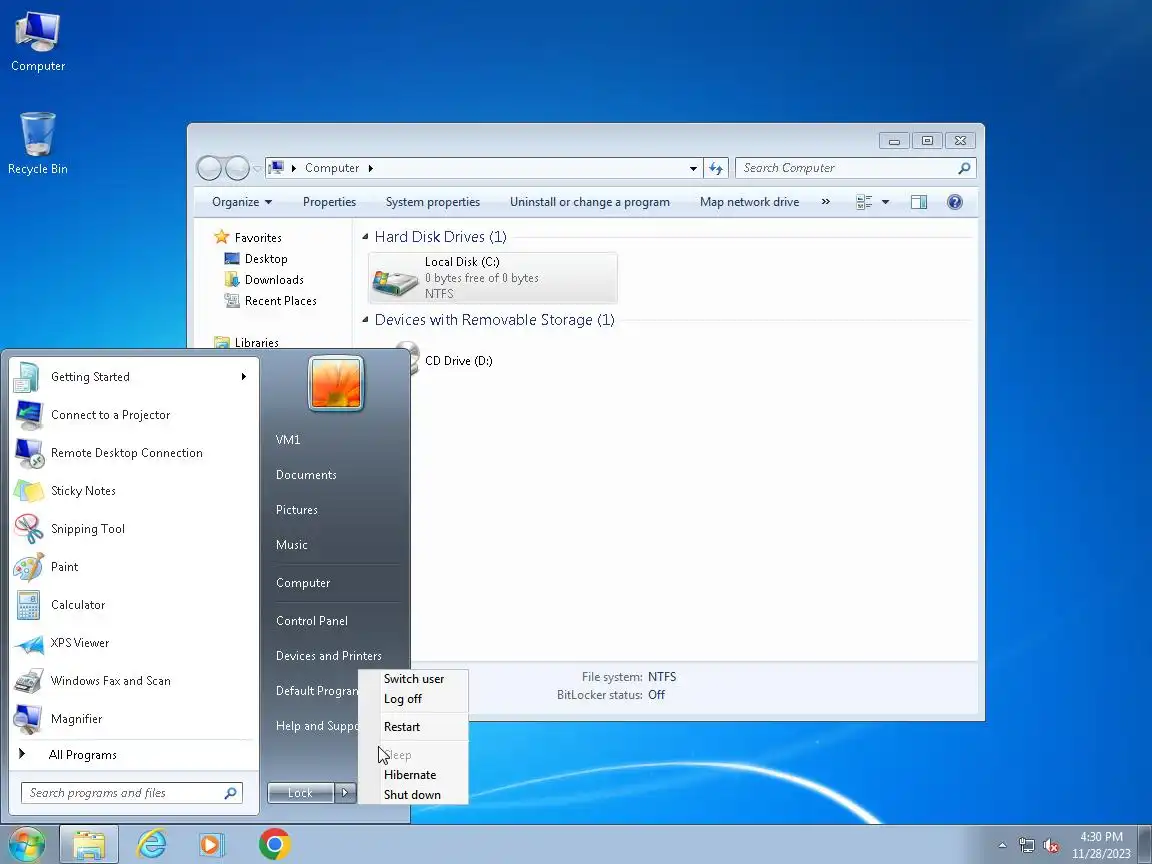Click Uninstall or change a program

590,202
